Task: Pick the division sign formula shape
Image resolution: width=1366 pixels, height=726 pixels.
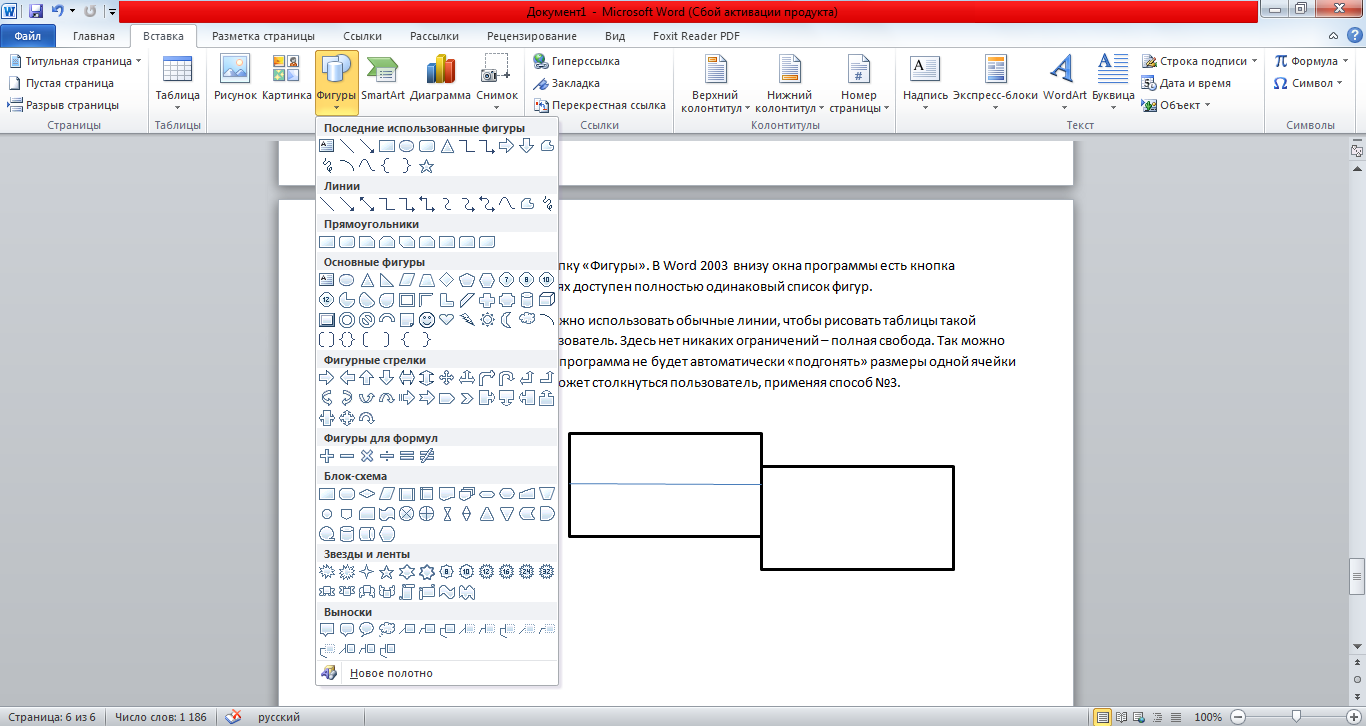Action: pos(386,456)
